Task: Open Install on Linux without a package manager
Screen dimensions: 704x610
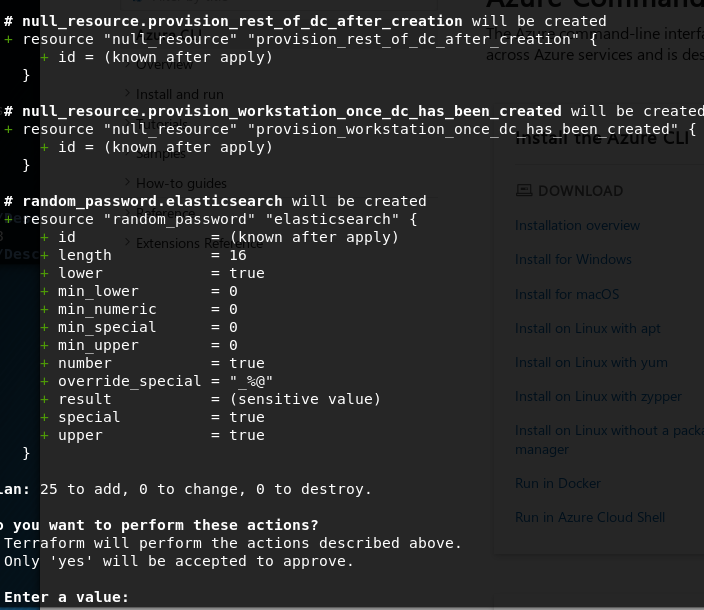Action: 608,431
